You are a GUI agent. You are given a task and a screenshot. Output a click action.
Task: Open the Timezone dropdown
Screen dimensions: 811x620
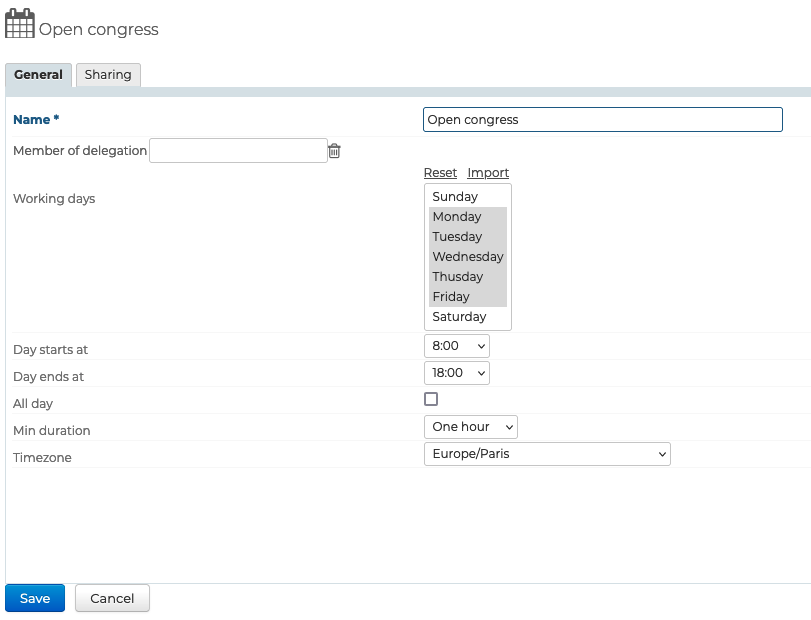tap(547, 454)
